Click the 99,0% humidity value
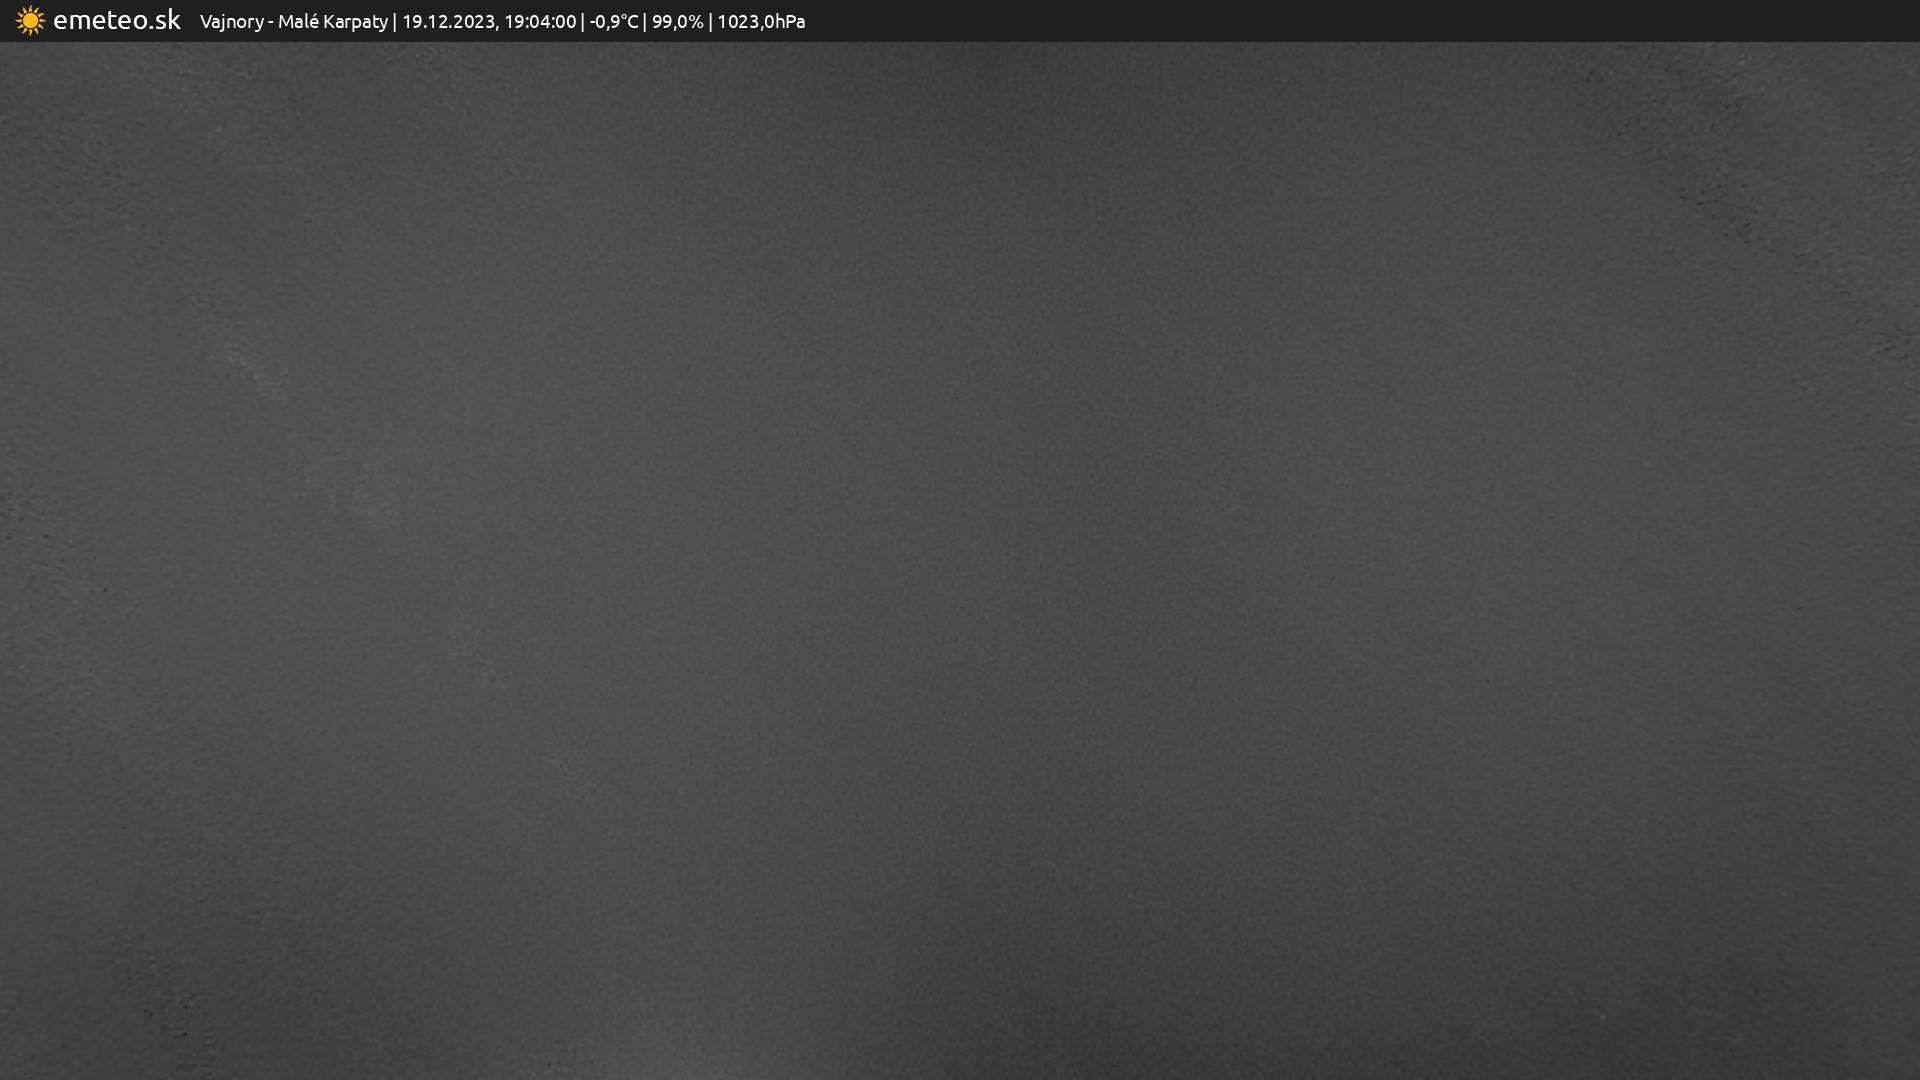Viewport: 1920px width, 1080px height. (x=677, y=22)
